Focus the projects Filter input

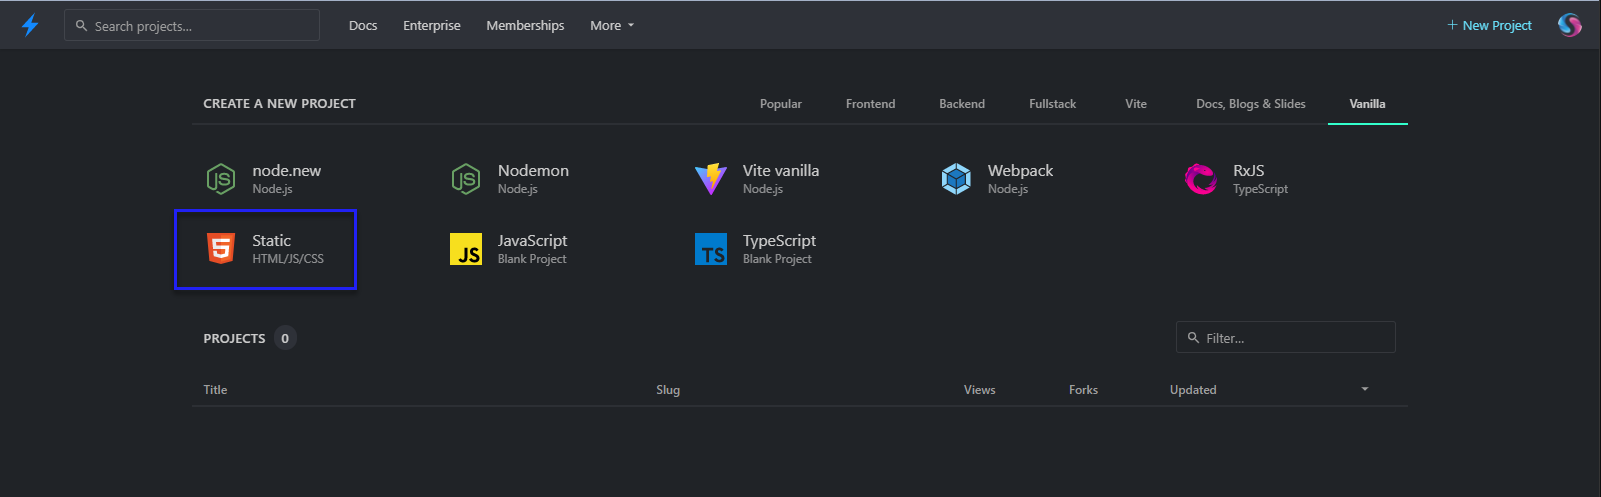point(1286,337)
